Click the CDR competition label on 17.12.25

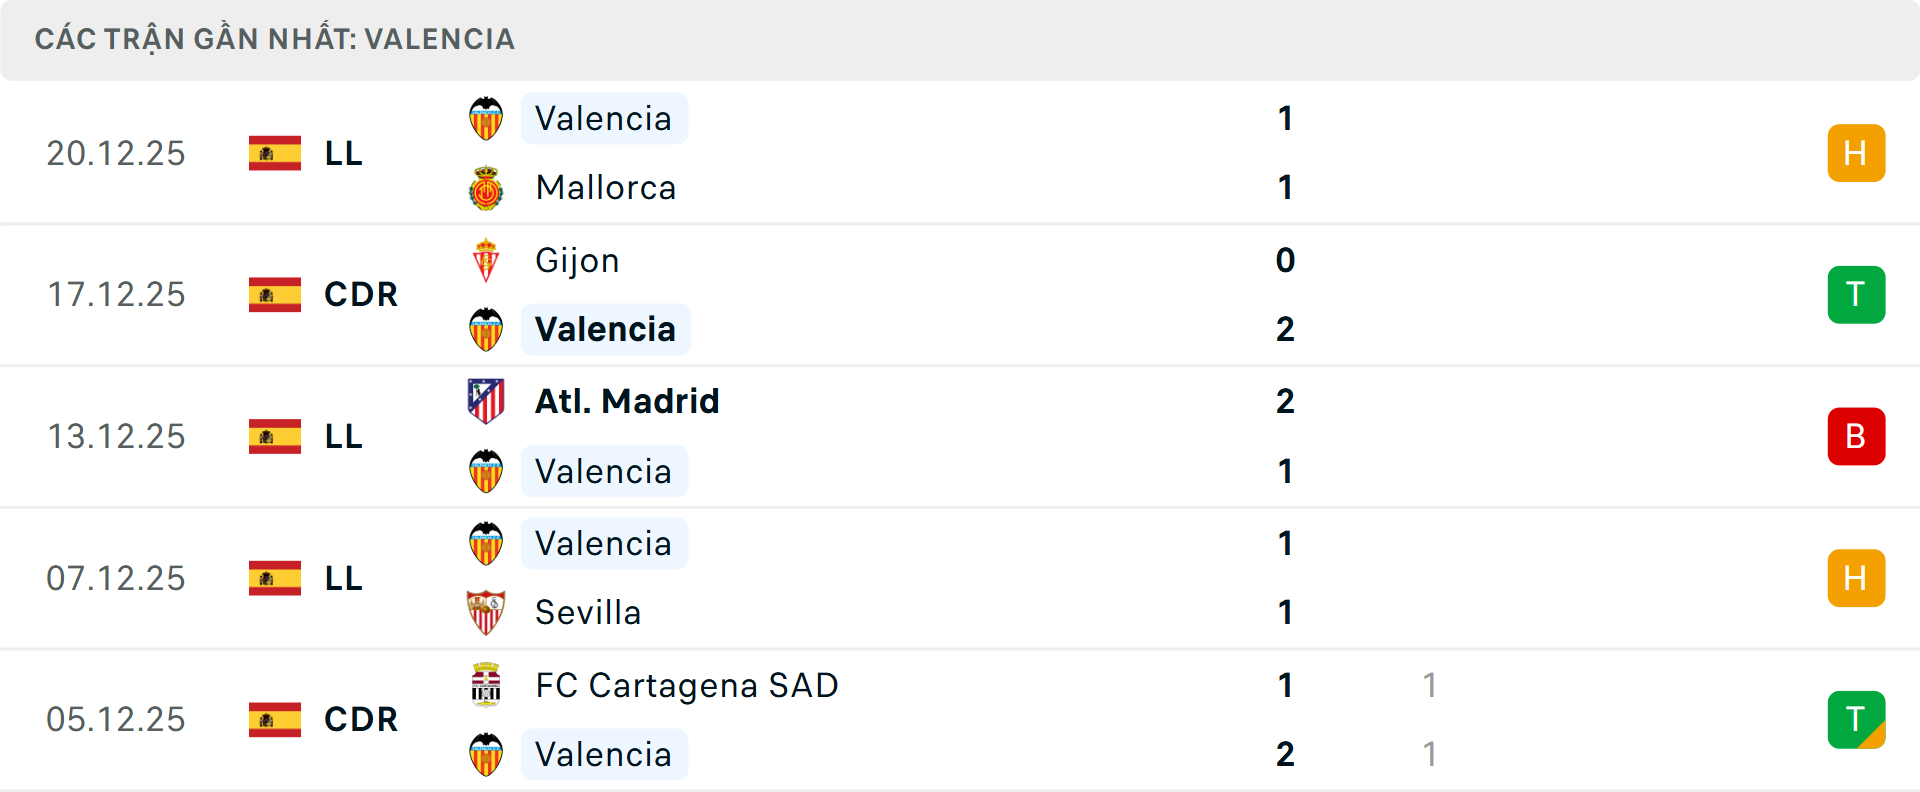(x=361, y=295)
